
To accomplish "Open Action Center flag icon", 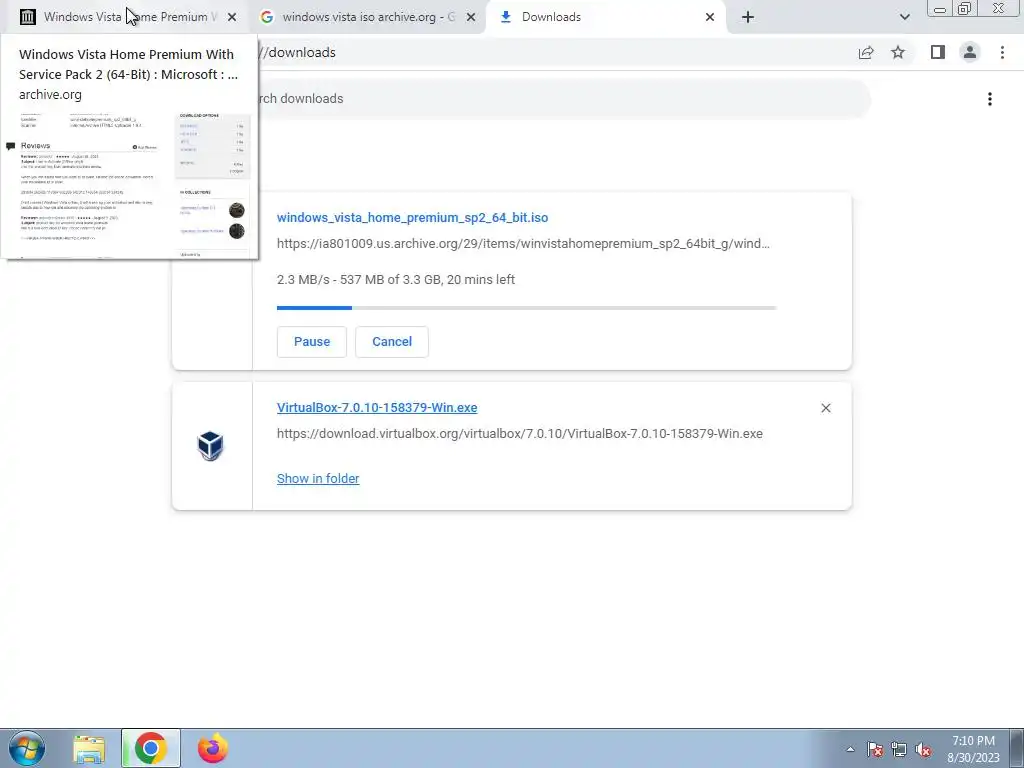I will pos(875,750).
